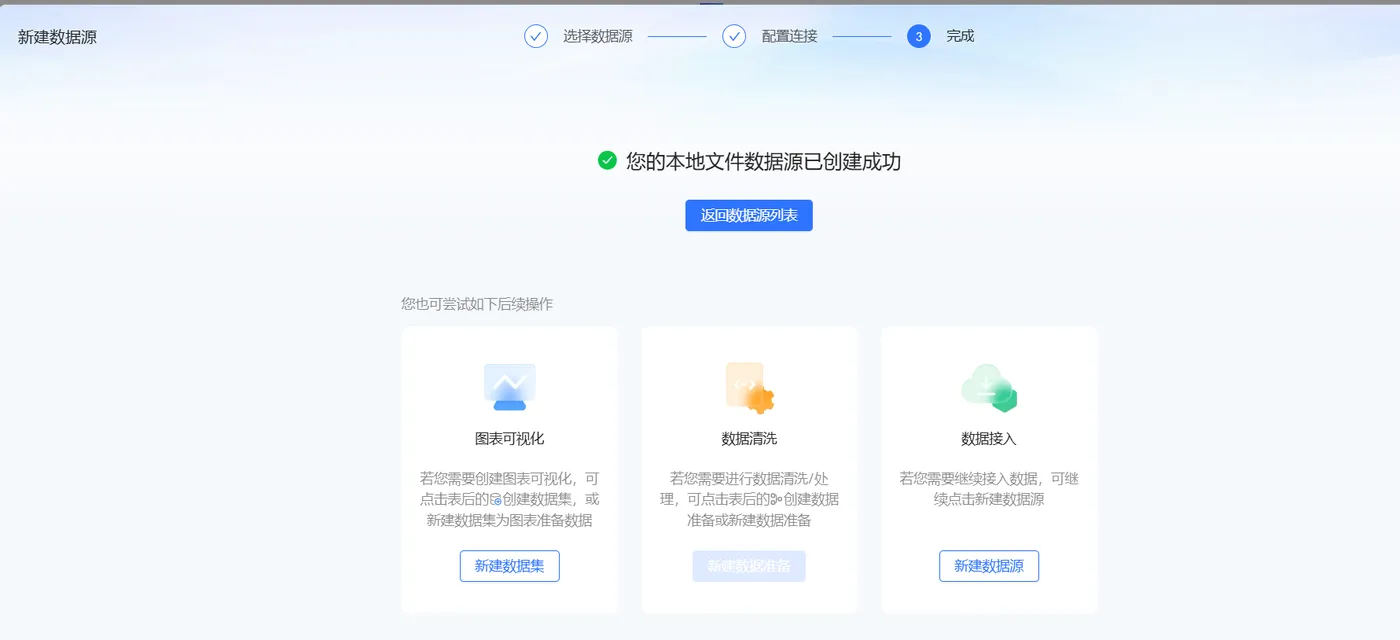The width and height of the screenshot is (1400, 640).
Task: Click the disabled 新建数据准备 button
Action: point(749,566)
